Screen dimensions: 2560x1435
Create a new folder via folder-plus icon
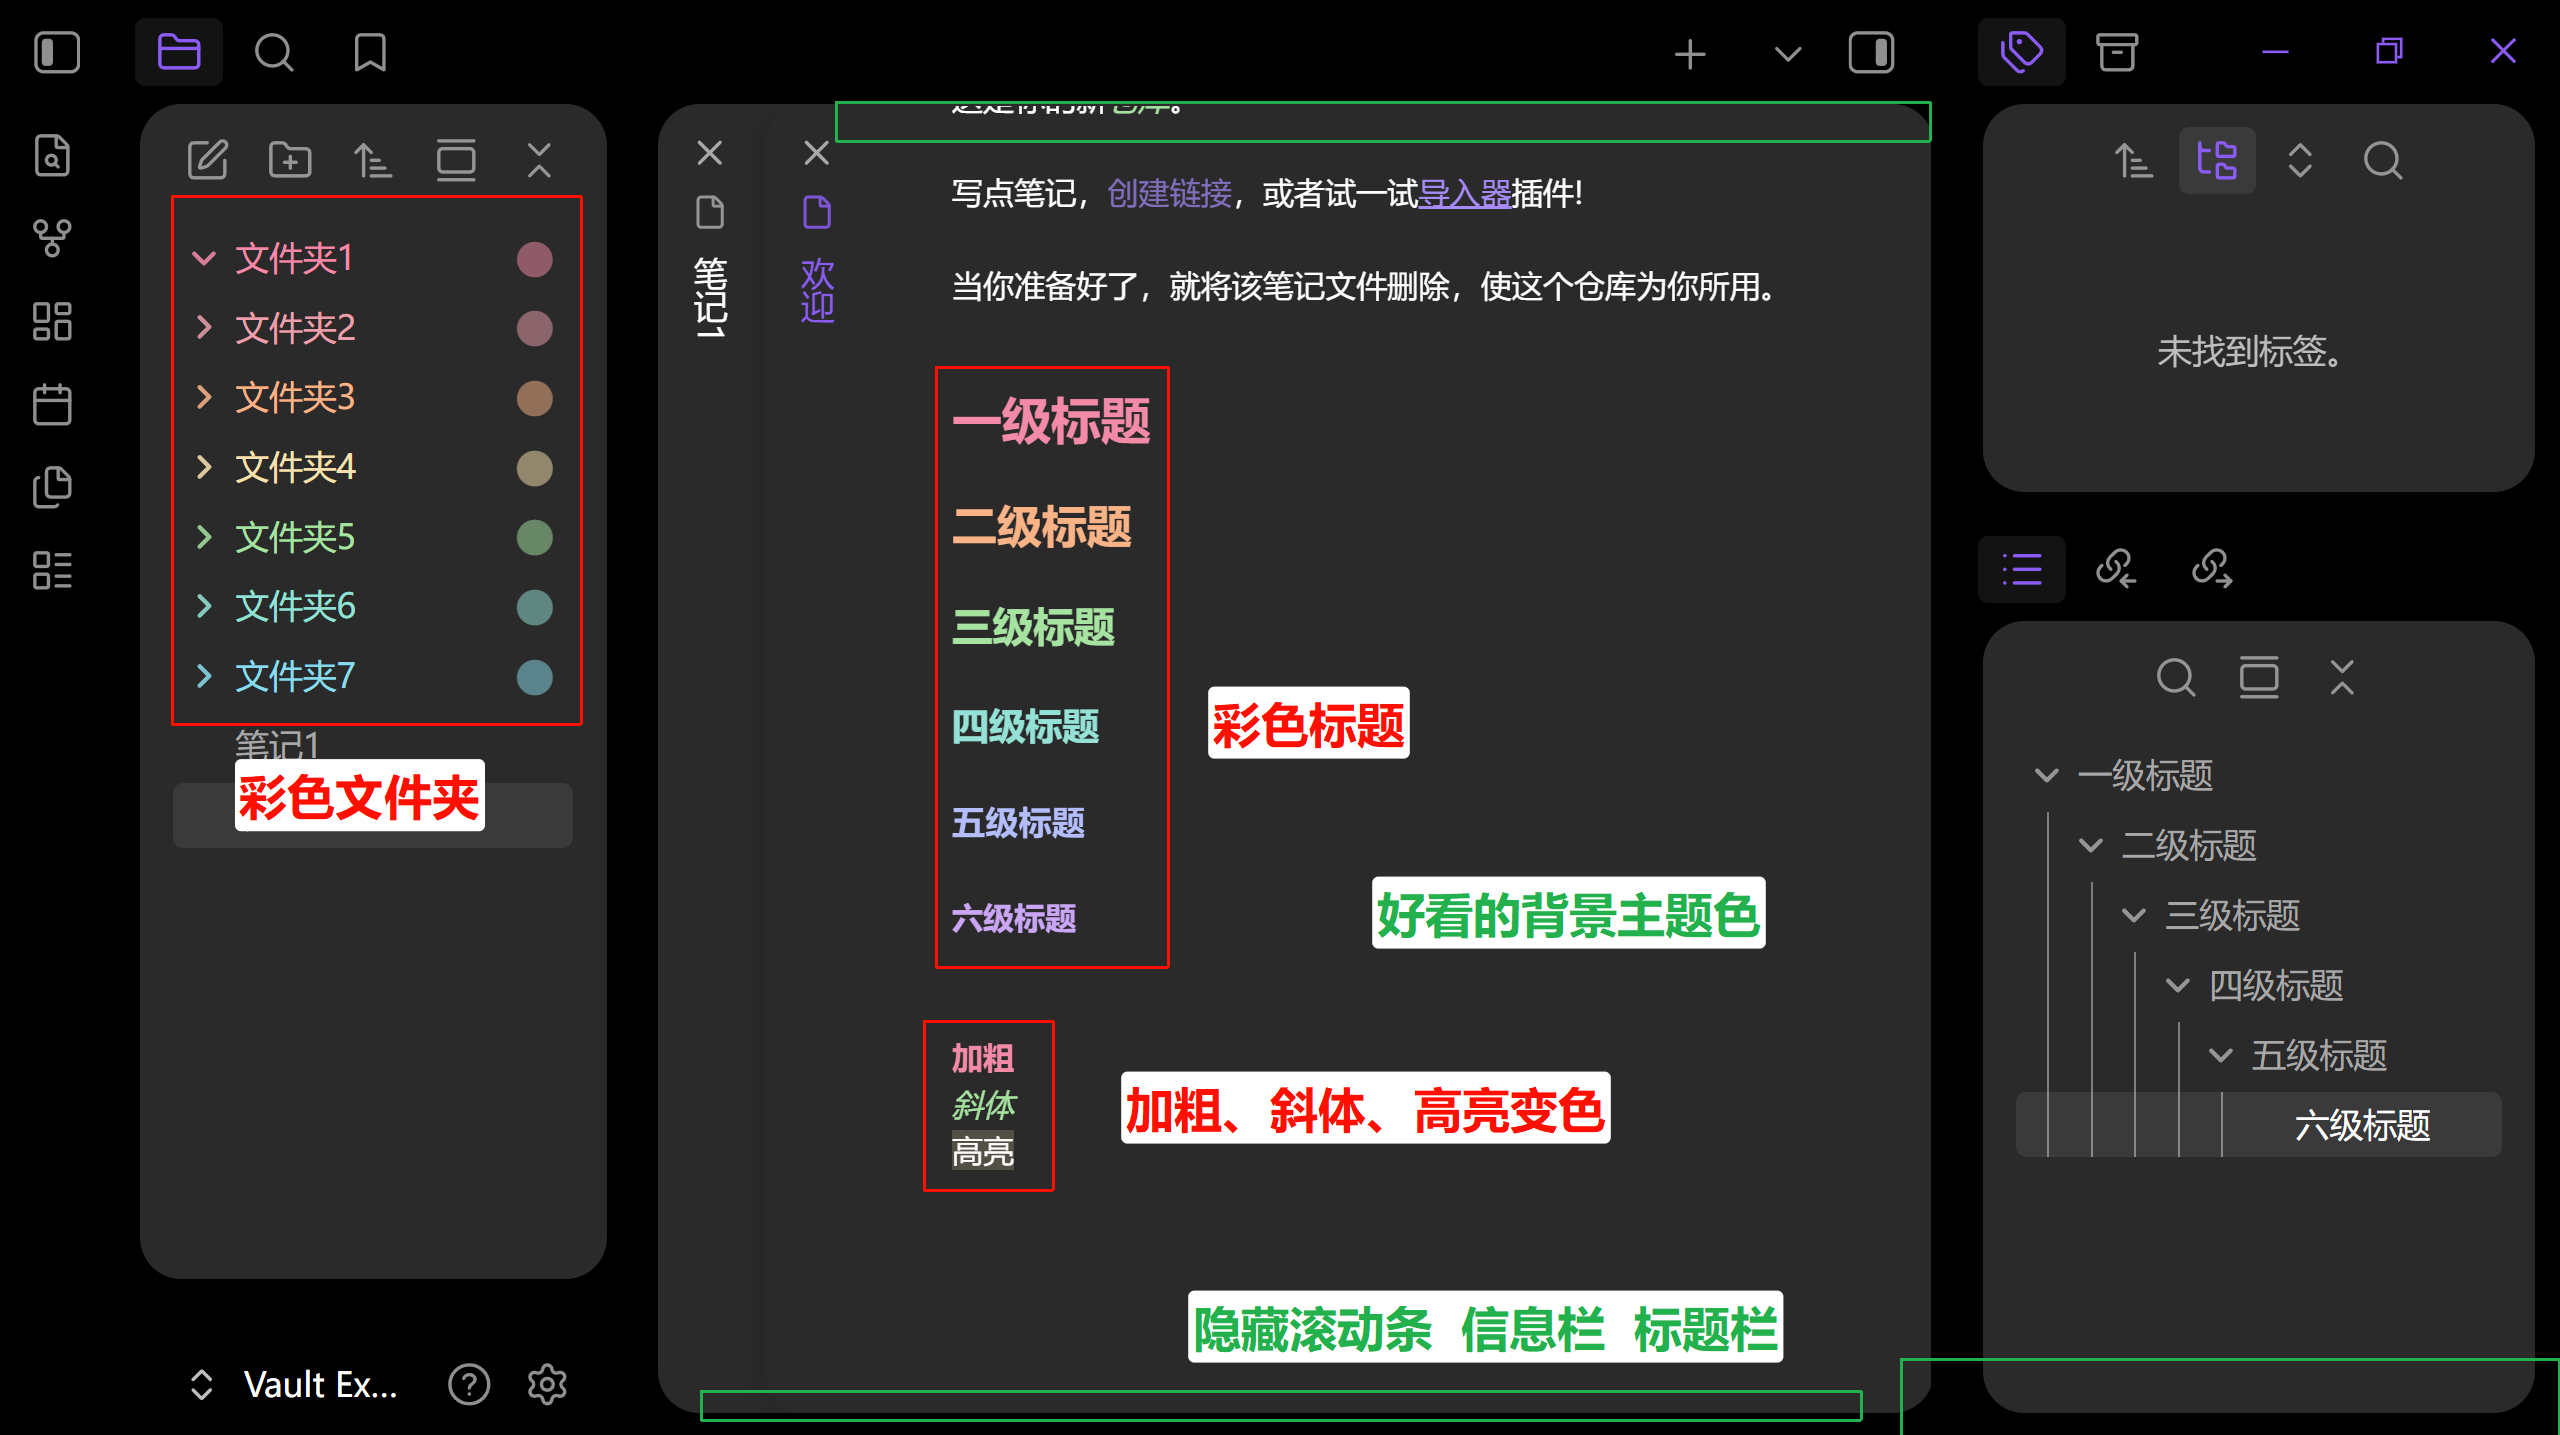(x=290, y=160)
